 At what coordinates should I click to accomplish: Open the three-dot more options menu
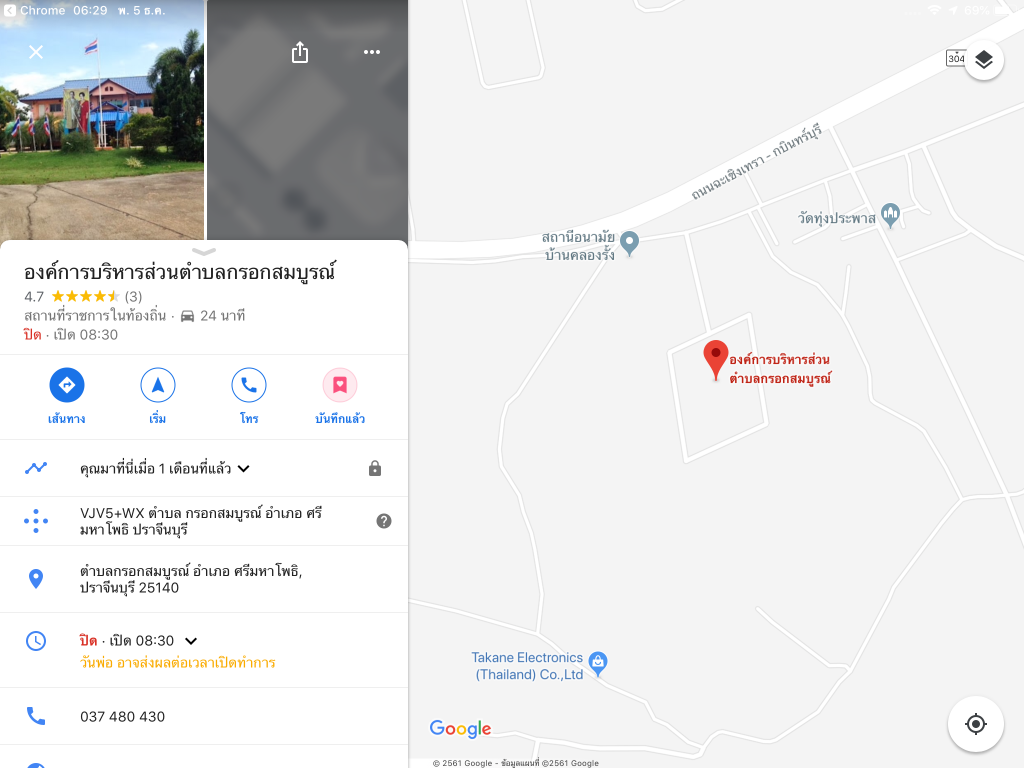pos(372,52)
